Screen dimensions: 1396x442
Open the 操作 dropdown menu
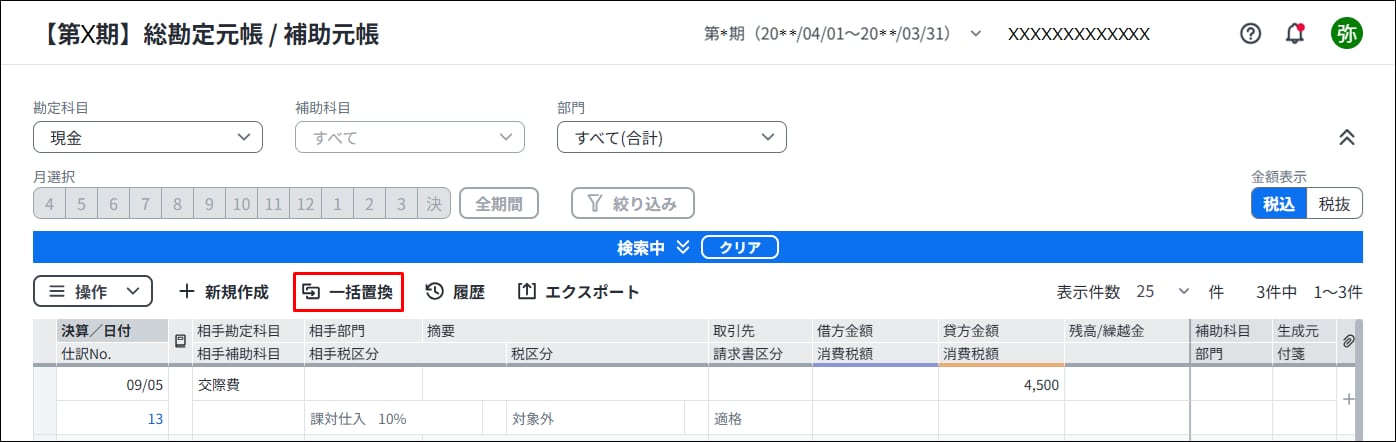(x=93, y=292)
